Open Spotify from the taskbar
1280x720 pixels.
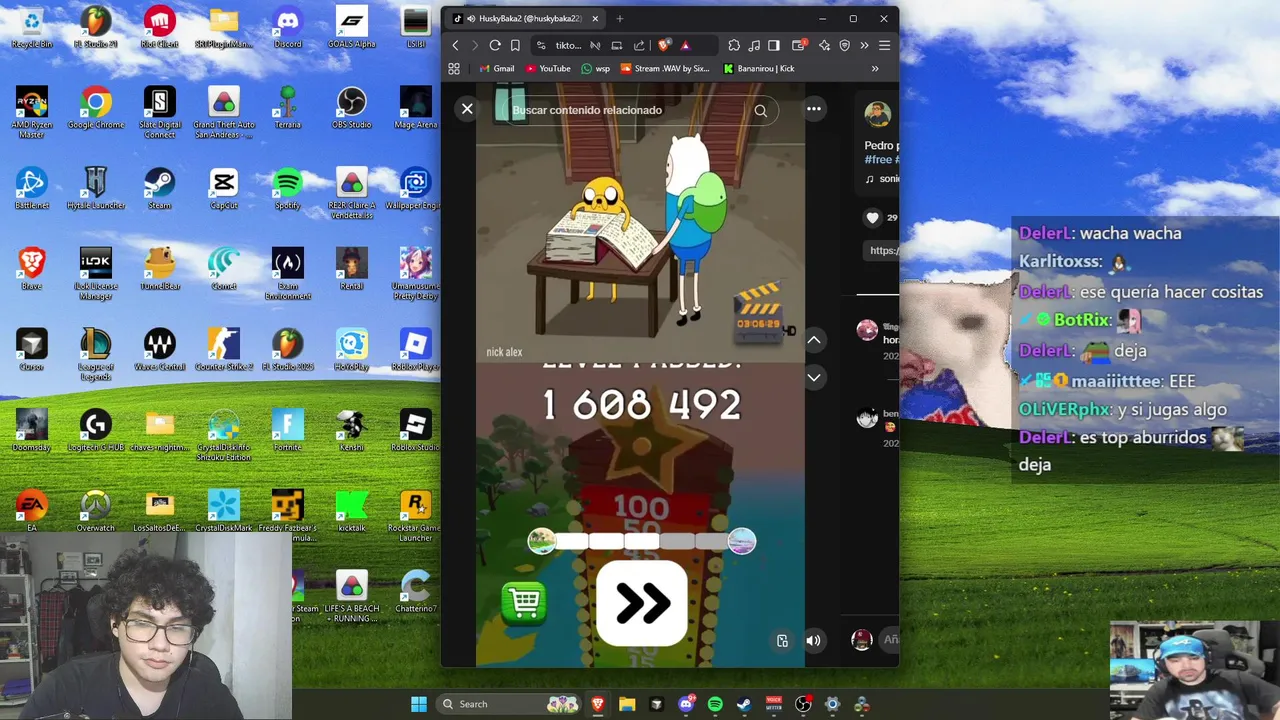pyautogui.click(x=715, y=704)
